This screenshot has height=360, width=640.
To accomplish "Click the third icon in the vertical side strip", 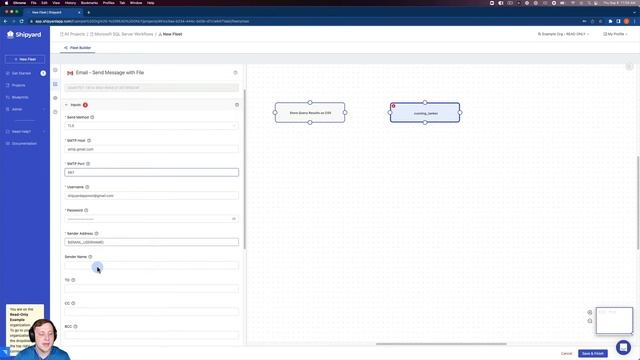I will point(55,98).
